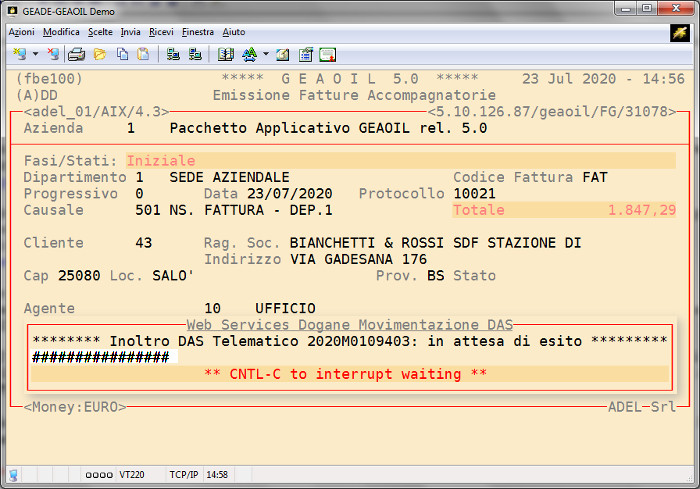Click the Causale code 501
This screenshot has height=489, width=700.
pos(148,210)
